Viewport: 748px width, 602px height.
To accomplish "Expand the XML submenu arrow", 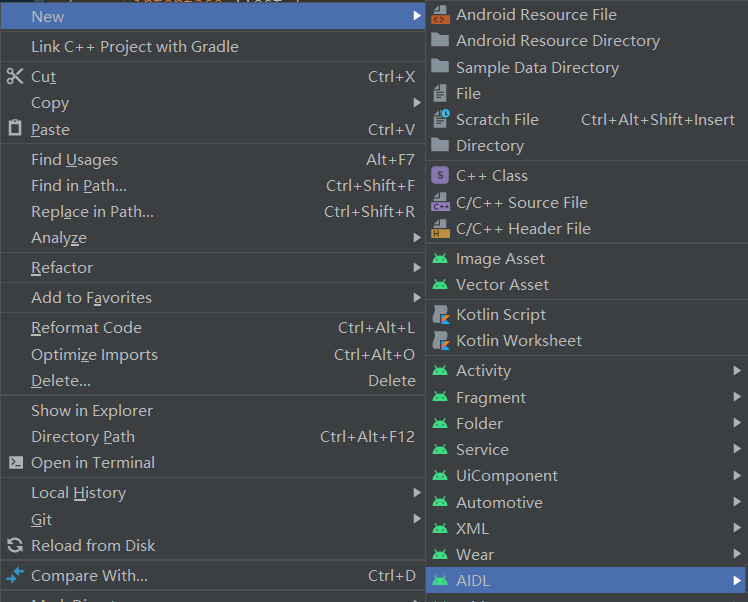I will [737, 528].
